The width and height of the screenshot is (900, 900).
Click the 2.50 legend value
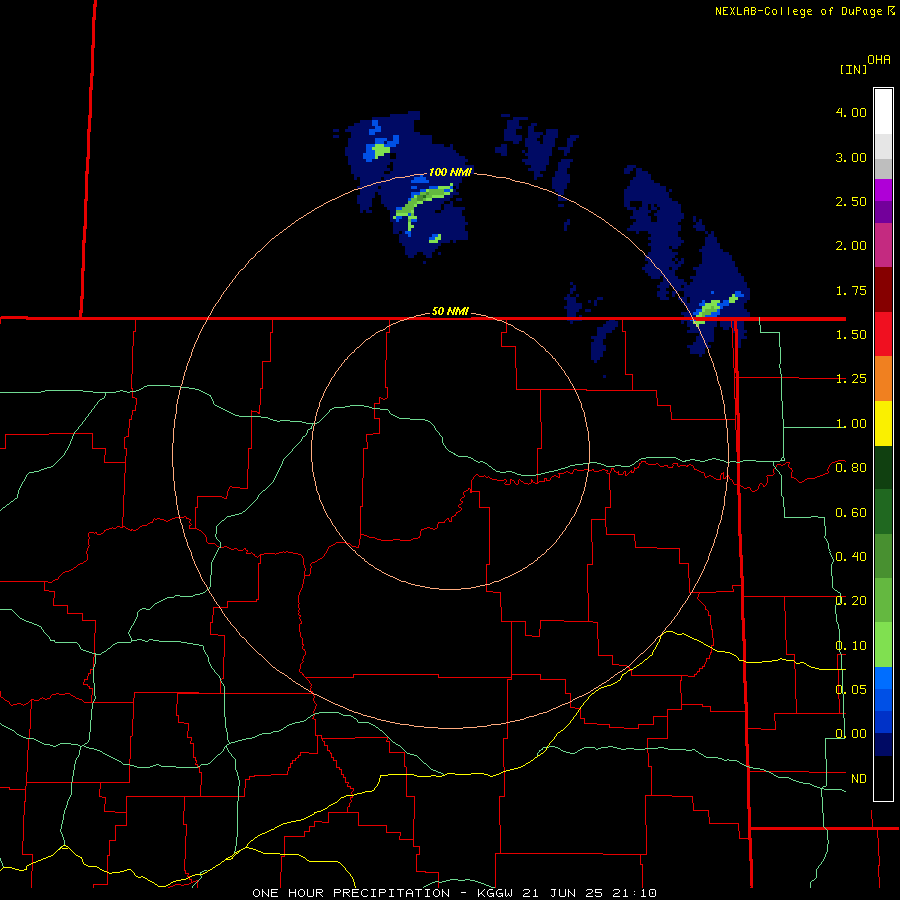pos(851,201)
